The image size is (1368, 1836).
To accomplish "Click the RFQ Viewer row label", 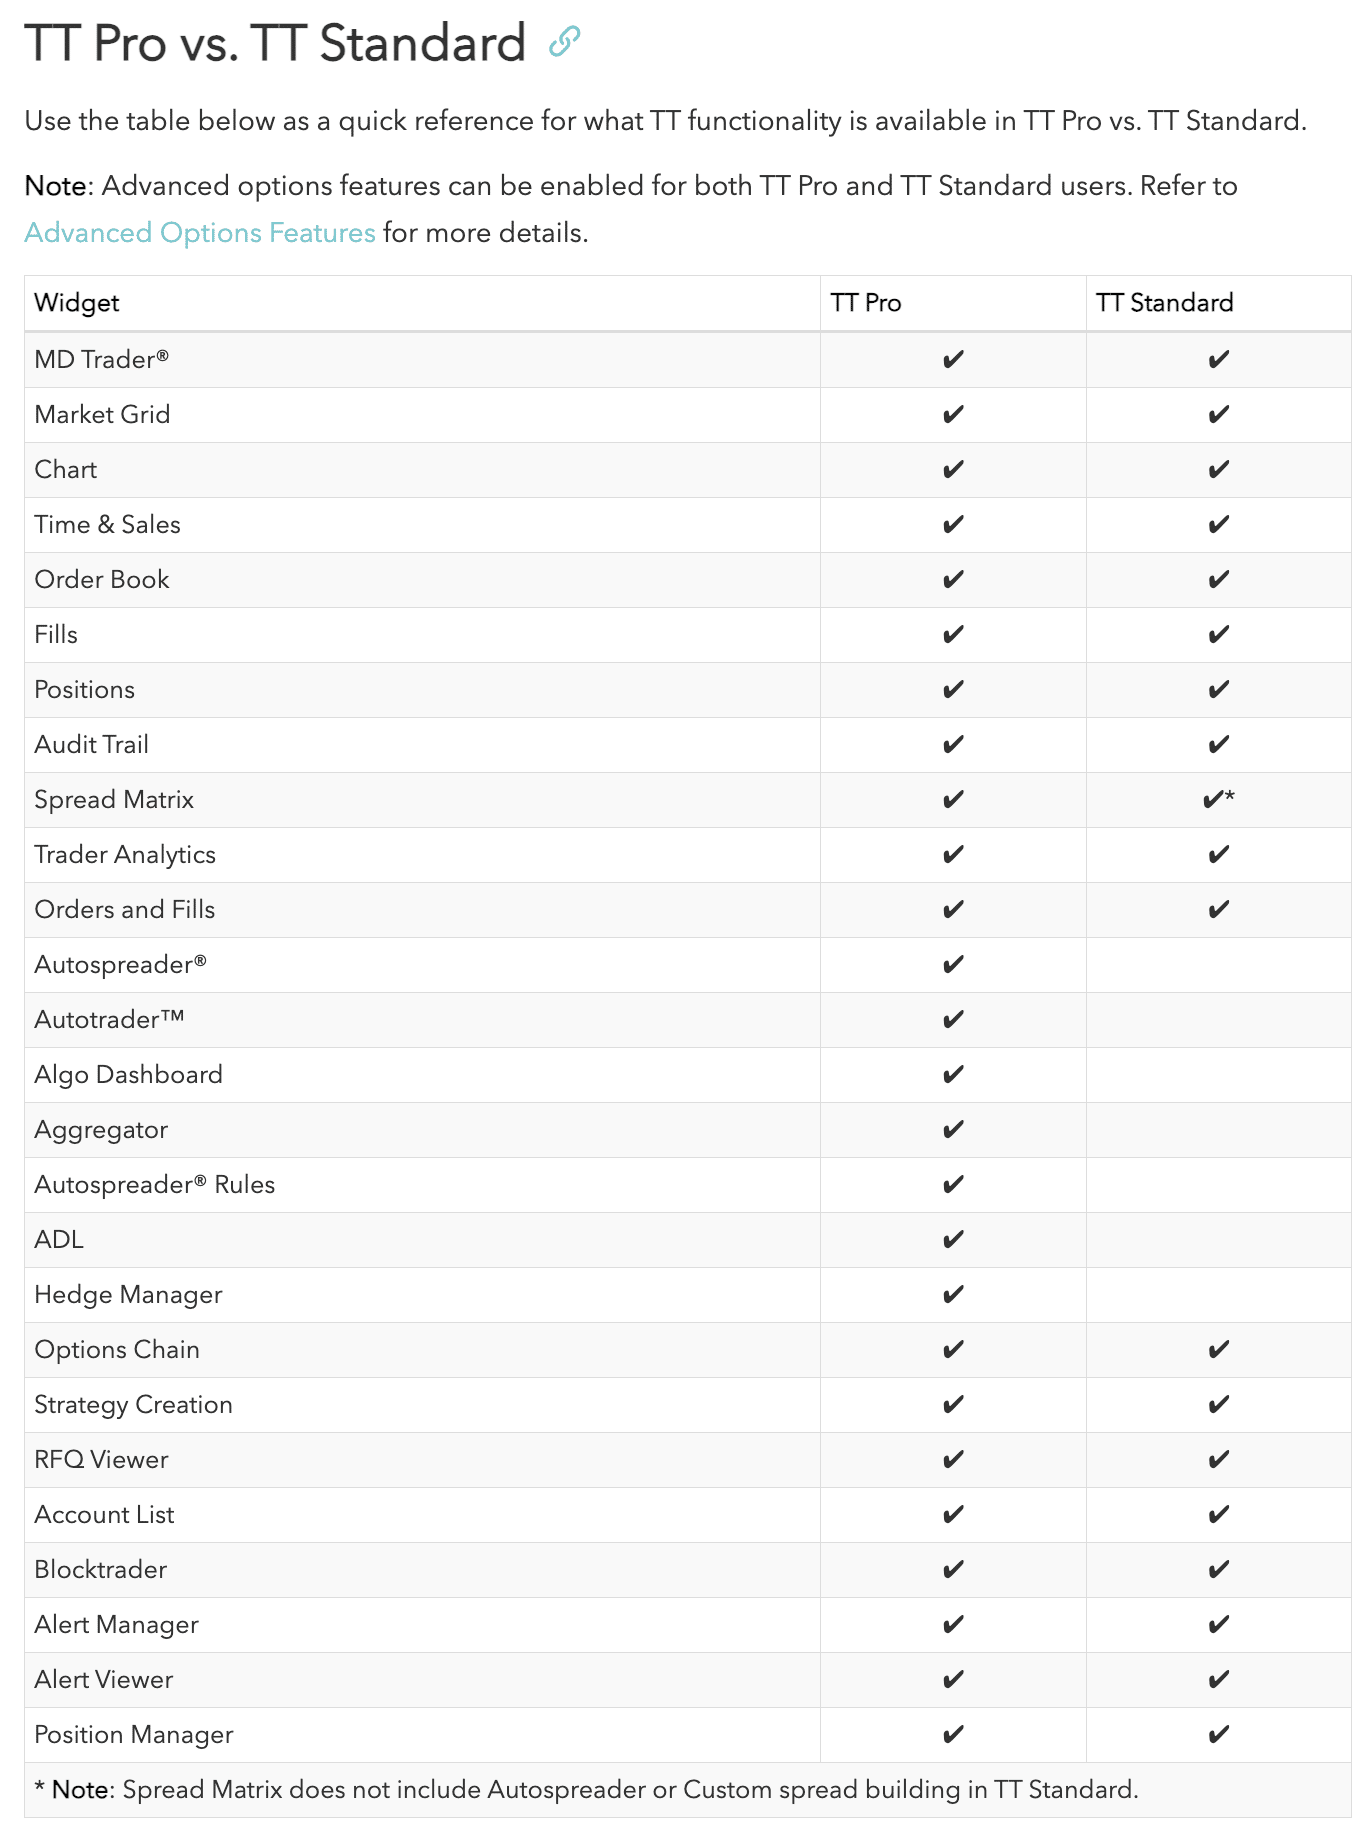I will (x=101, y=1460).
